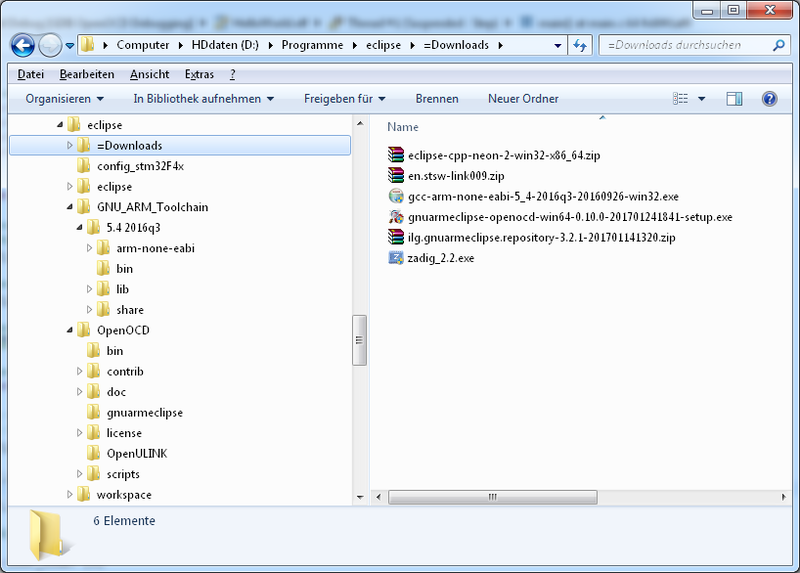Expand the arm-none-eabi folder node
This screenshot has height=573, width=800.
[x=90, y=248]
